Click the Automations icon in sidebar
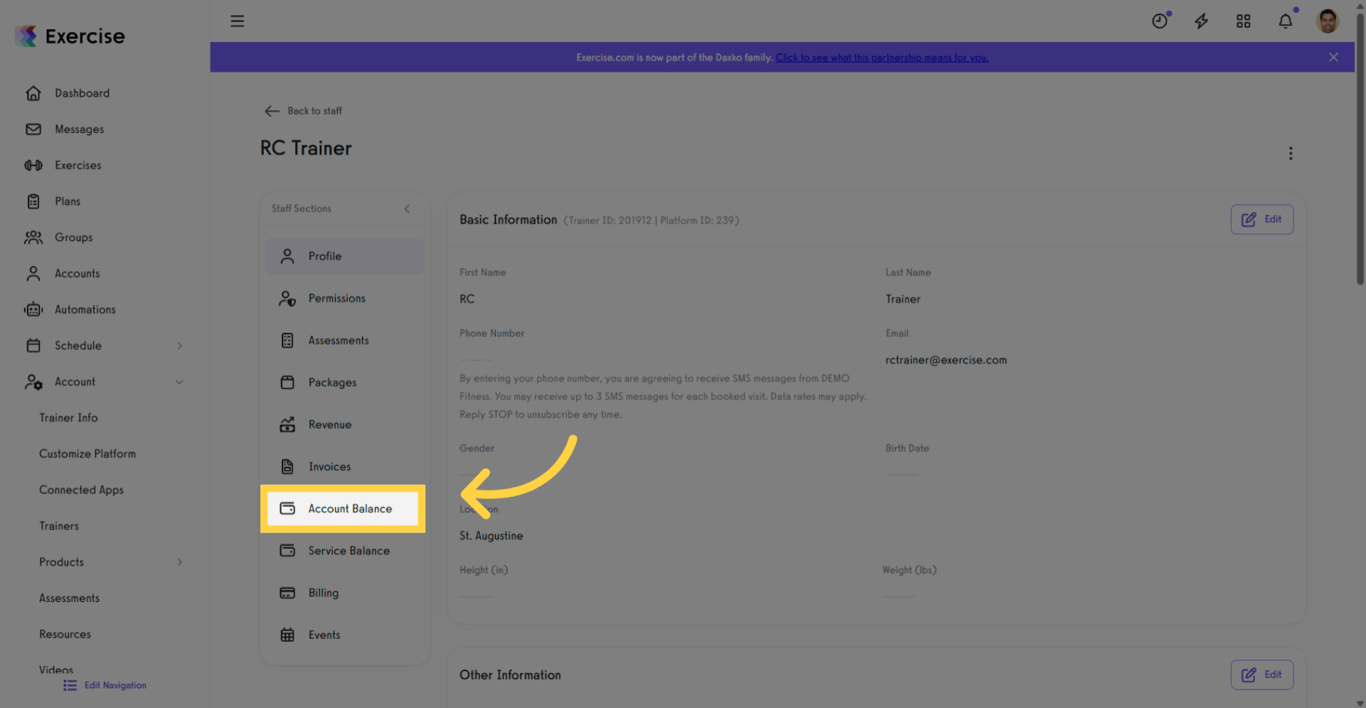 point(33,309)
